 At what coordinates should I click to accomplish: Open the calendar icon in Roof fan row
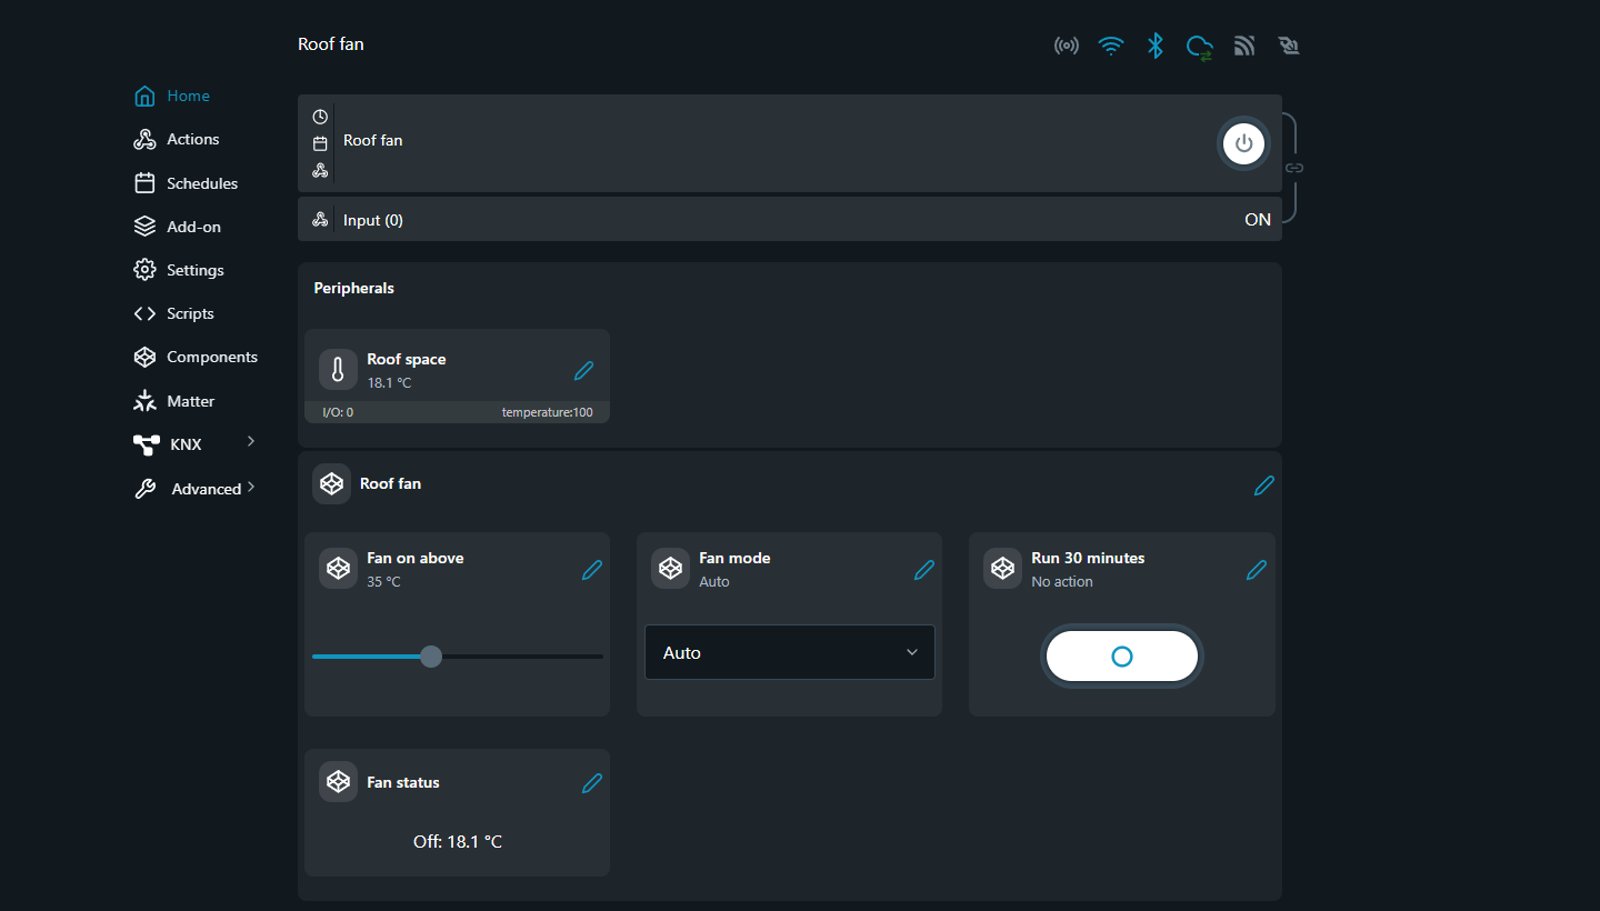click(320, 144)
